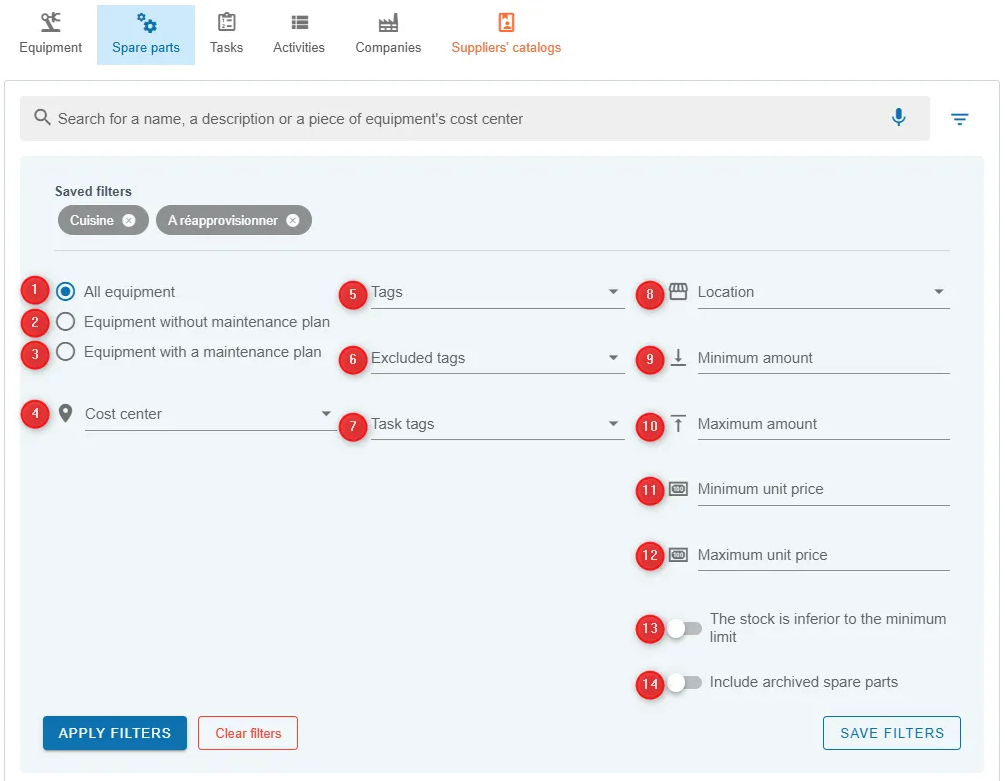Viewport: 1005px width, 781px height.
Task: Remove the Cuisine saved filter
Action: [x=129, y=220]
